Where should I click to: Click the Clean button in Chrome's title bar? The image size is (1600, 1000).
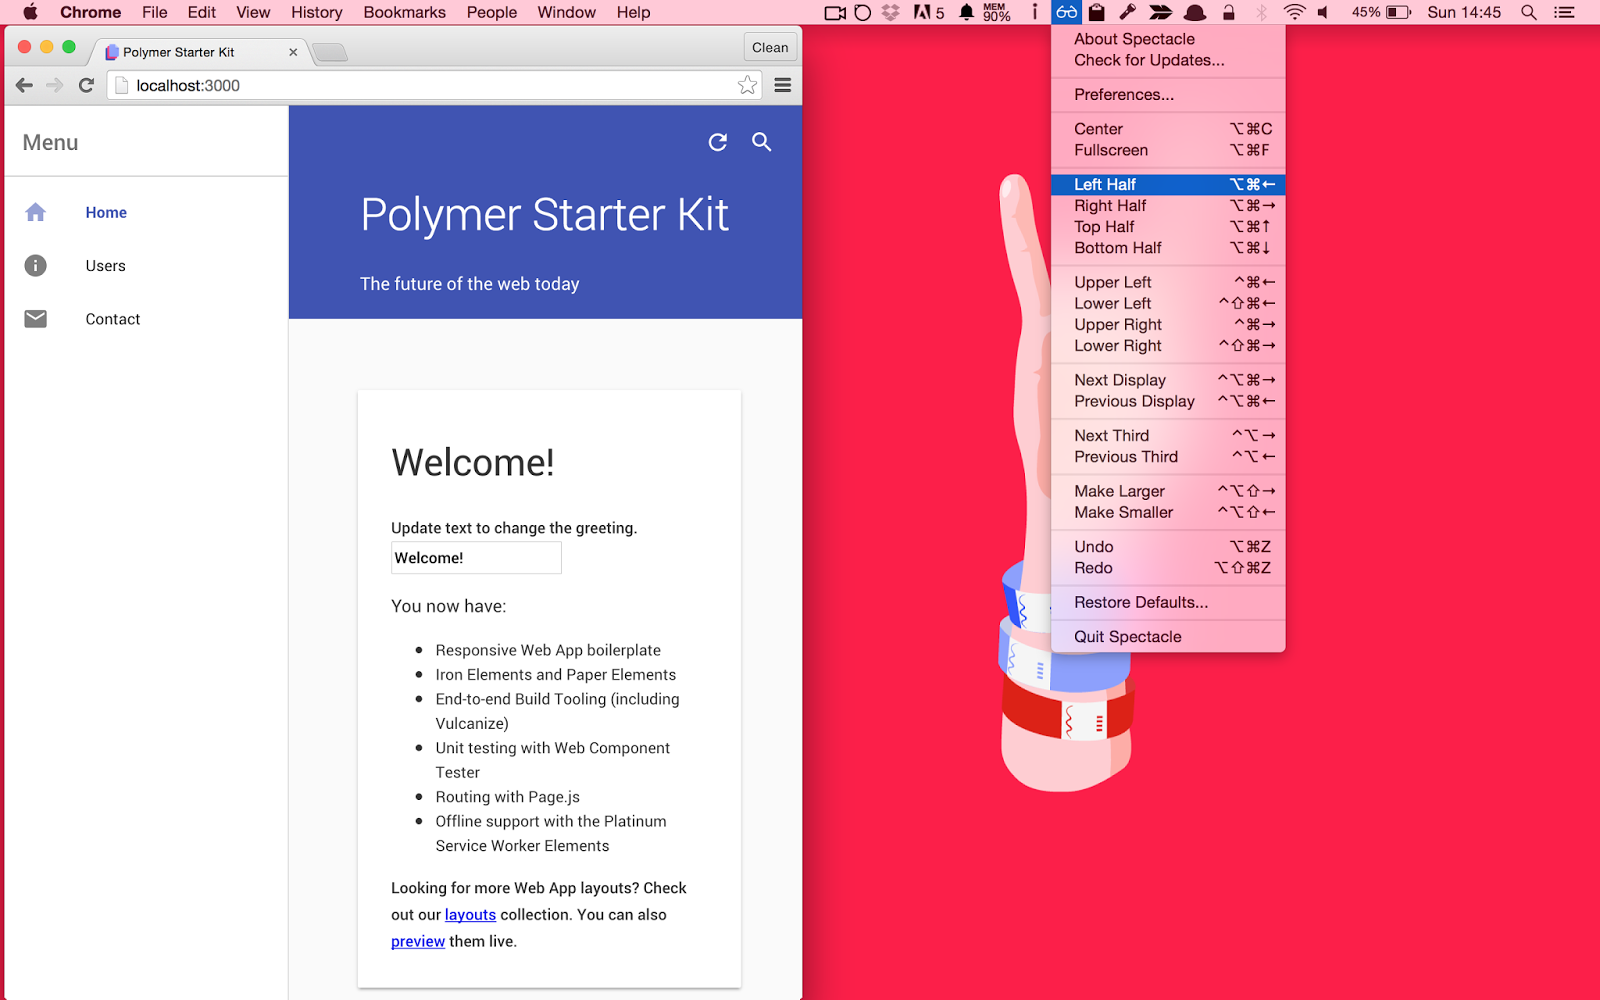coord(770,47)
